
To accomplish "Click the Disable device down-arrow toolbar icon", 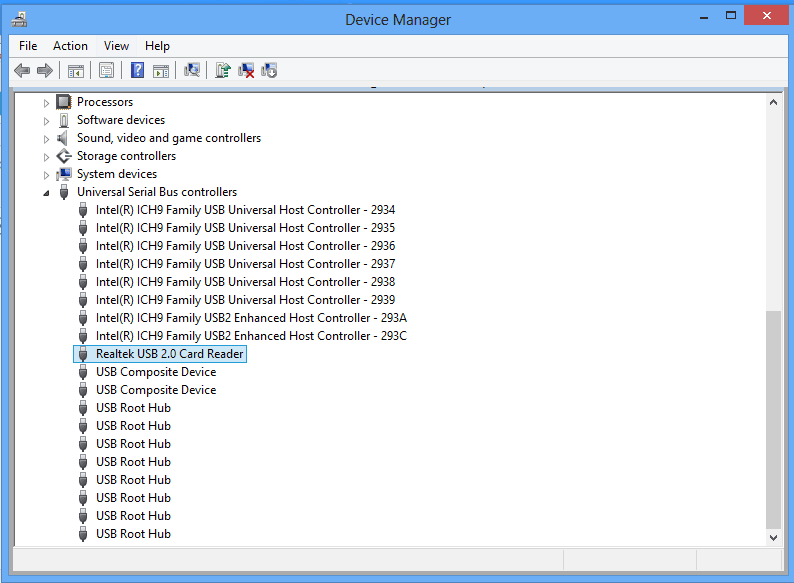I will 269,70.
